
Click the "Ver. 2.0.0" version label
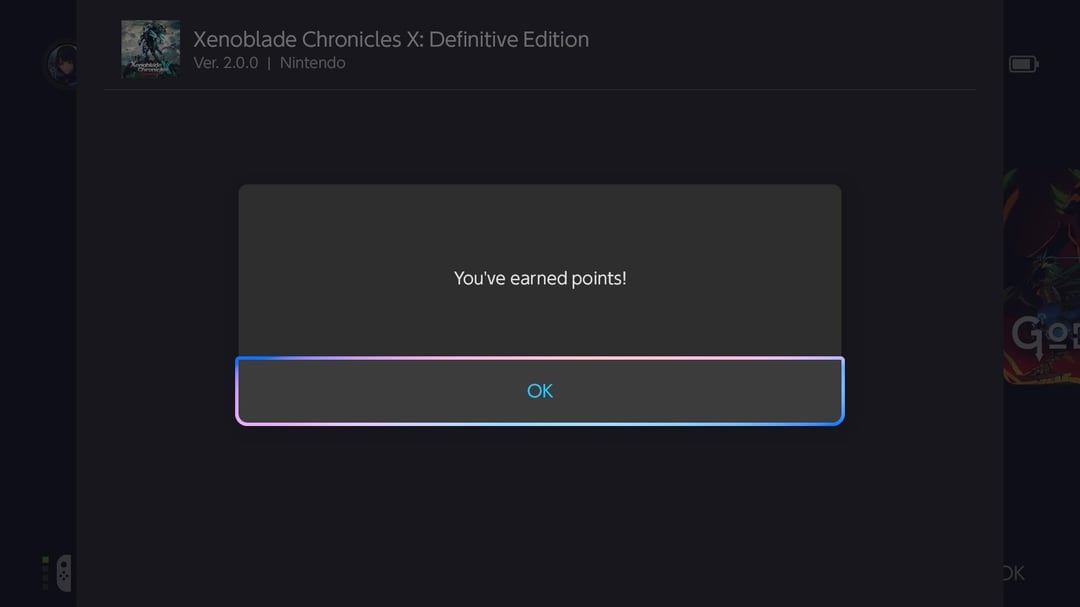(x=226, y=63)
